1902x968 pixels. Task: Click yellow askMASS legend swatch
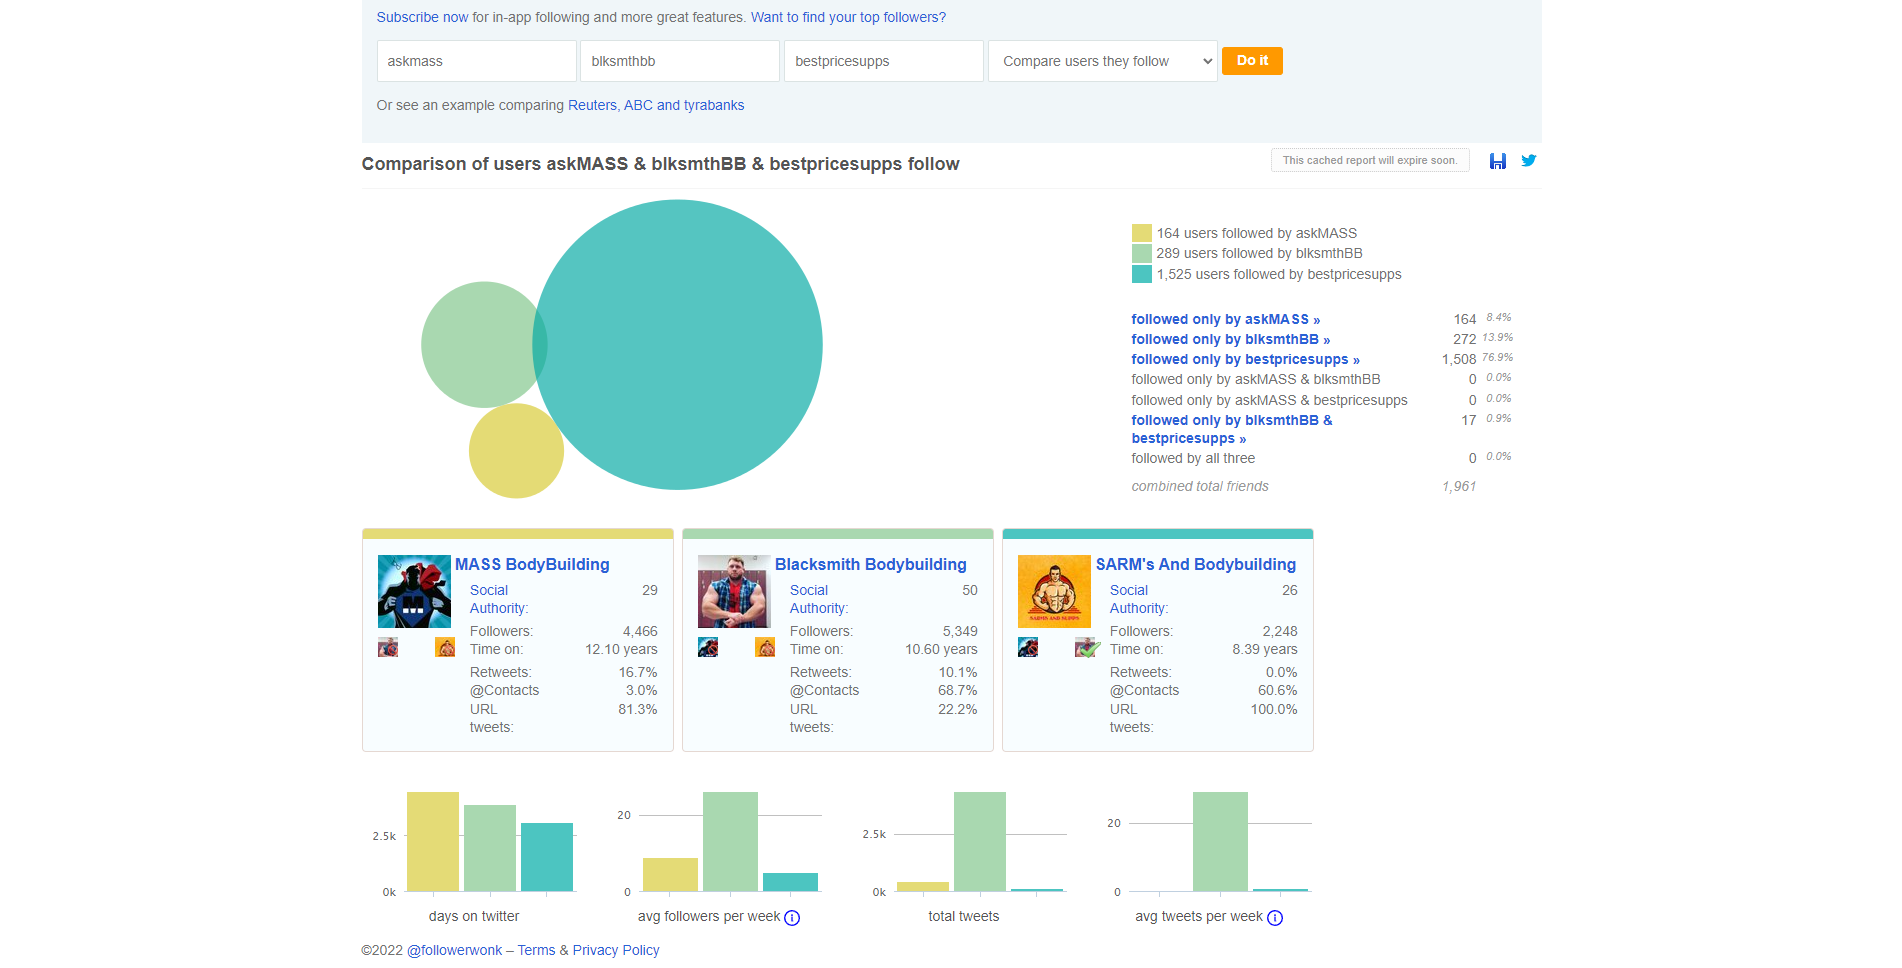[x=1141, y=233]
